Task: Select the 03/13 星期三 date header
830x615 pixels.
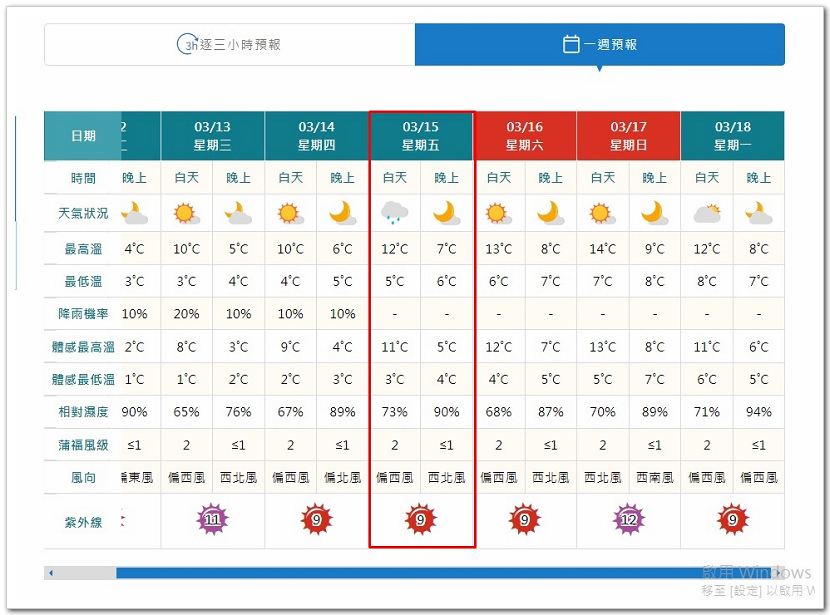Action: [x=212, y=136]
